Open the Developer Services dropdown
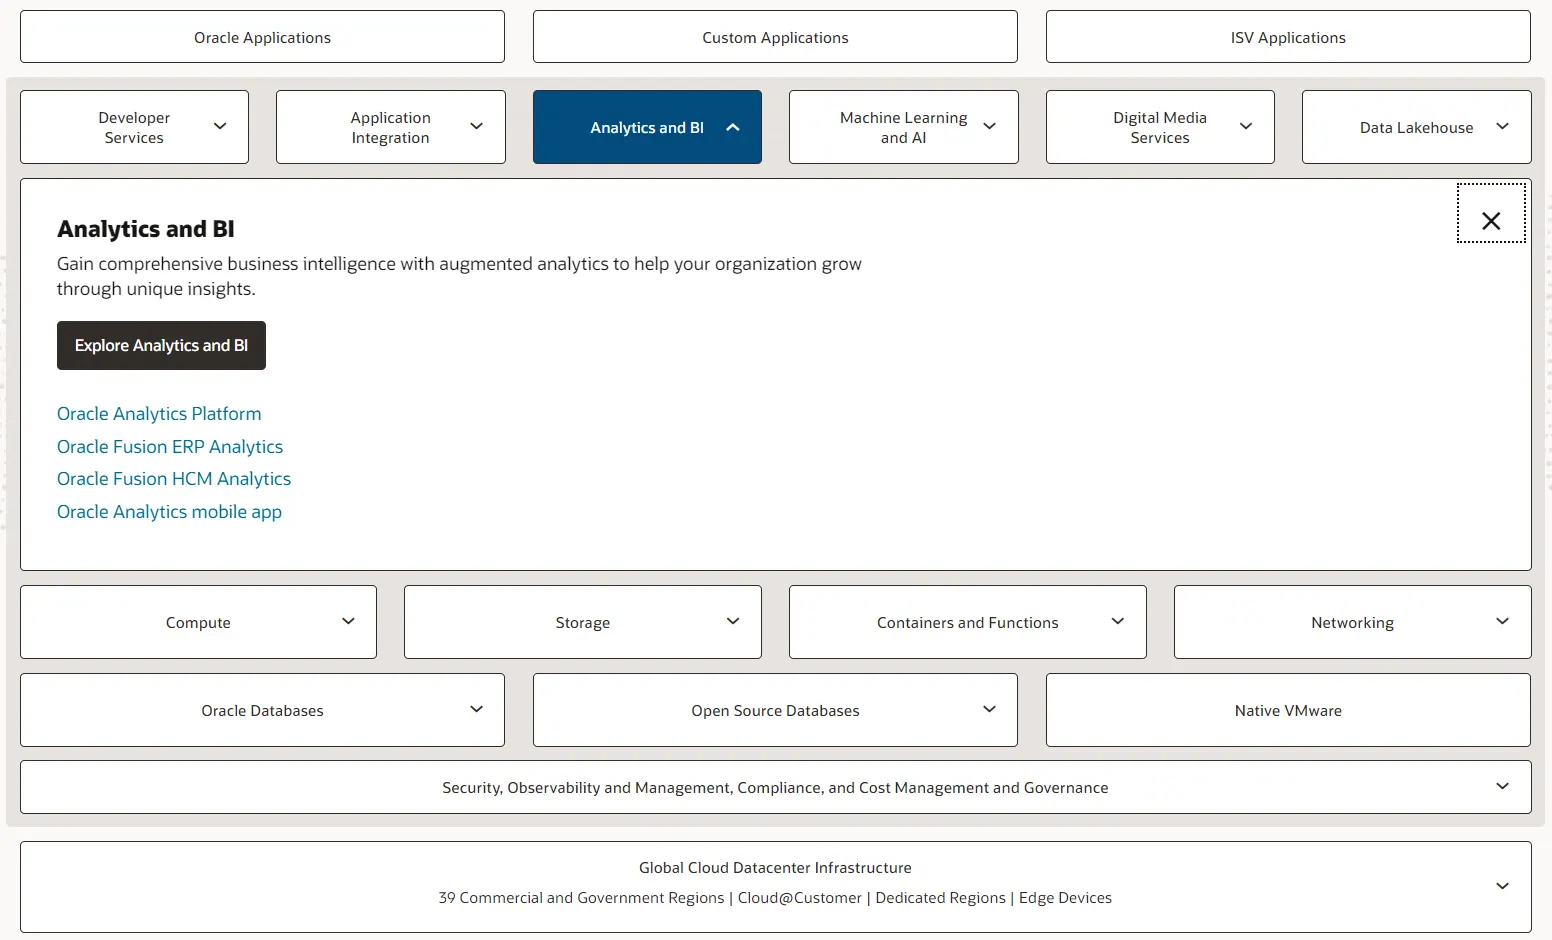This screenshot has height=940, width=1552. (134, 127)
